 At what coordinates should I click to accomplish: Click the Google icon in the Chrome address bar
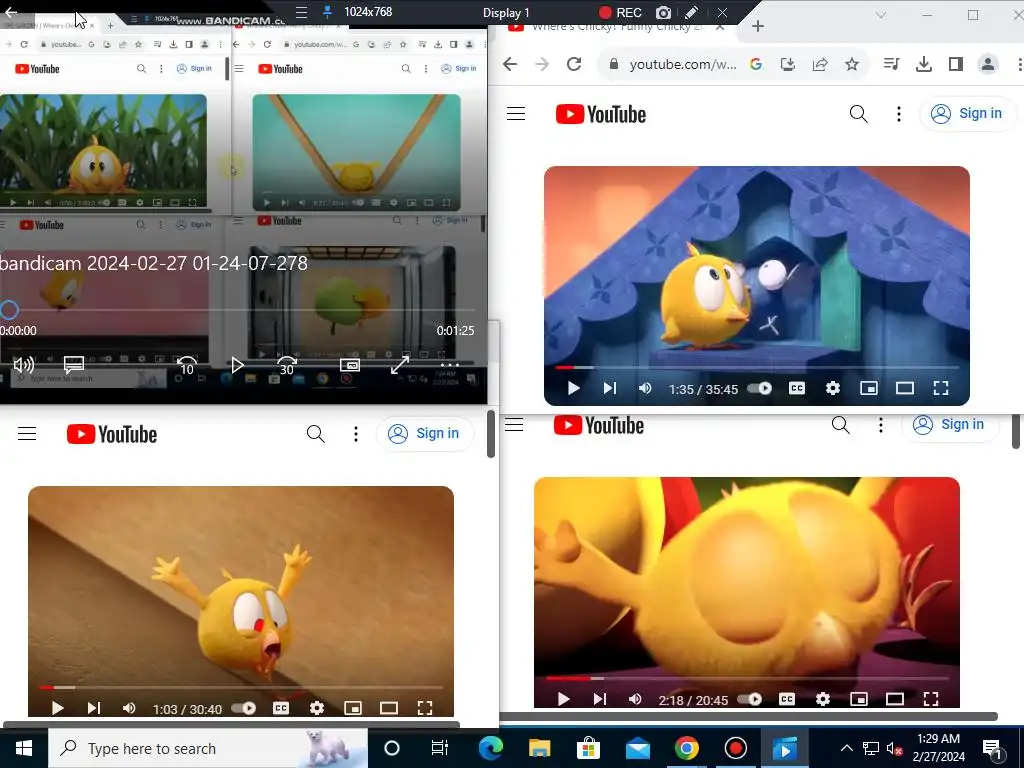tap(756, 64)
